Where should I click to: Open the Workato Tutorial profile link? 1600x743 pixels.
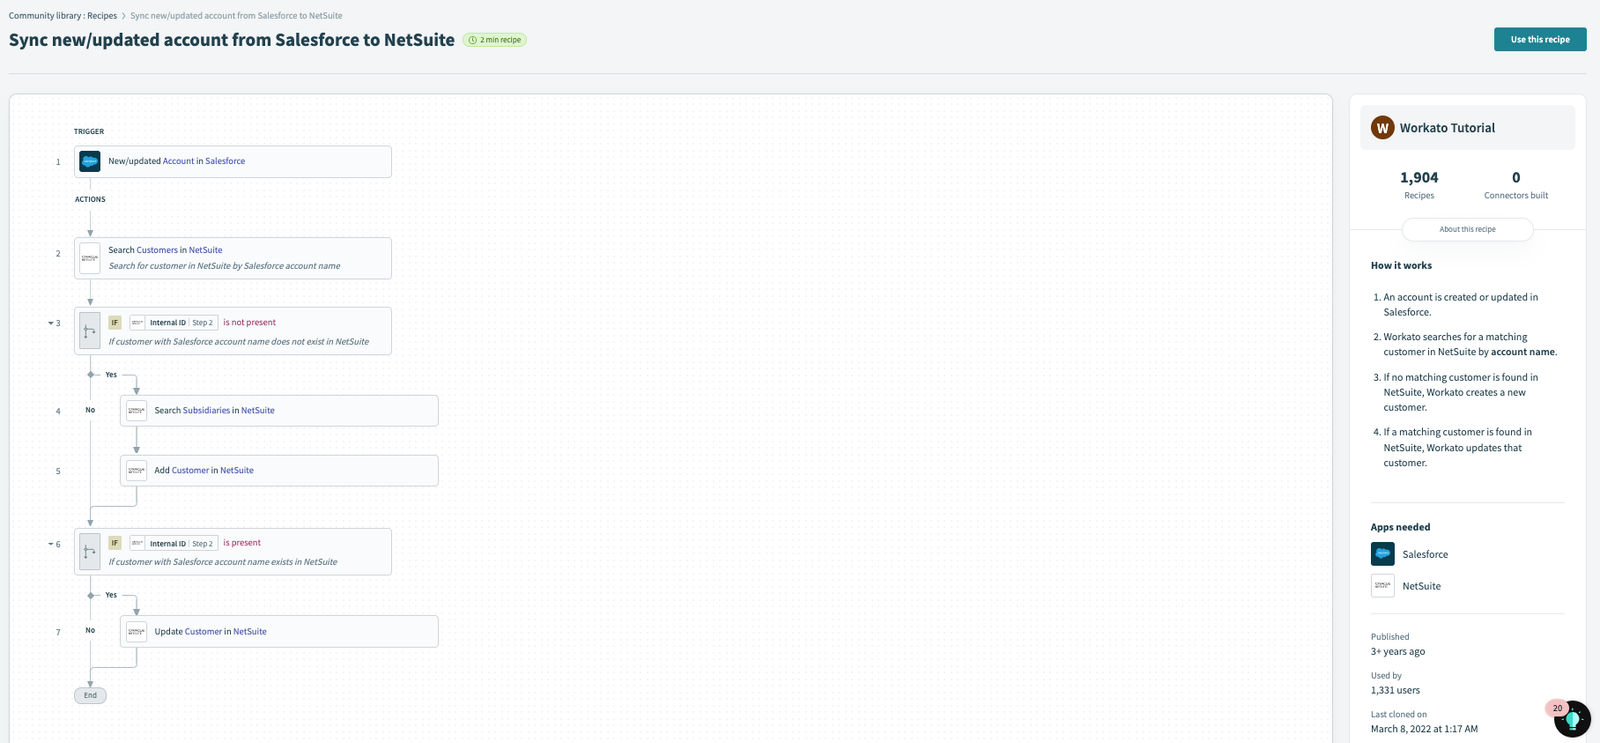[x=1447, y=128]
